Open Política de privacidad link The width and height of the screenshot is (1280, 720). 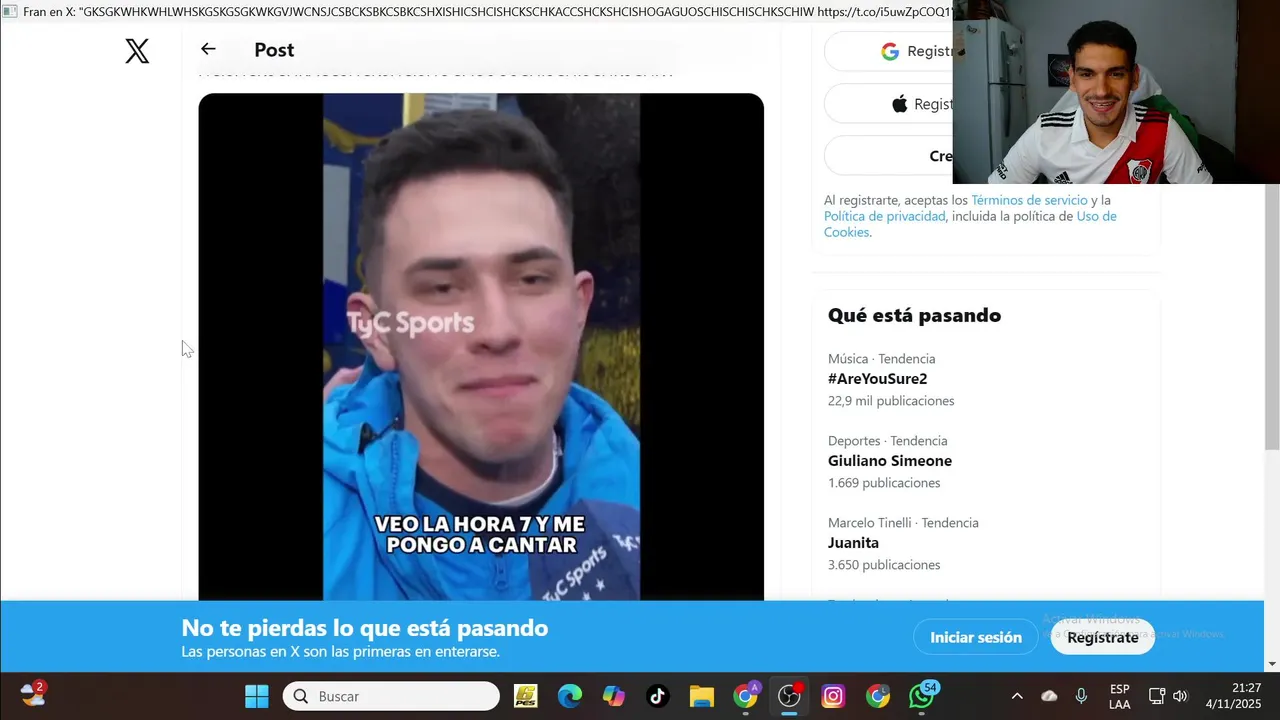884,216
